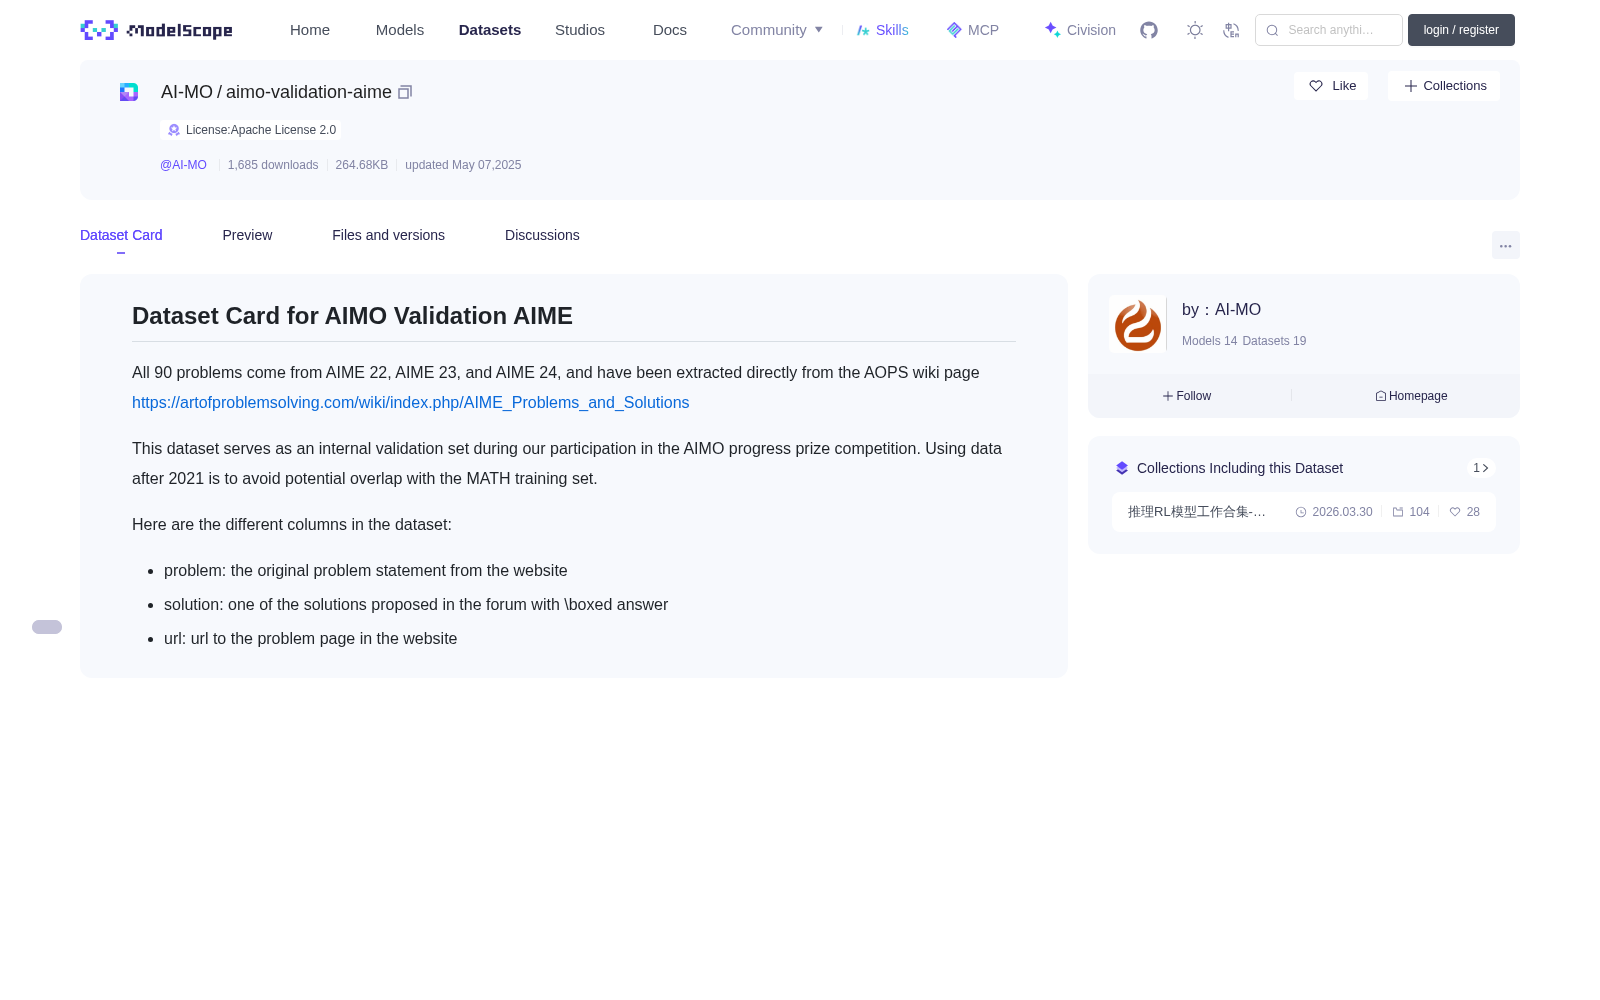
Task: Click the Apache license badge
Action: pyautogui.click(x=251, y=130)
